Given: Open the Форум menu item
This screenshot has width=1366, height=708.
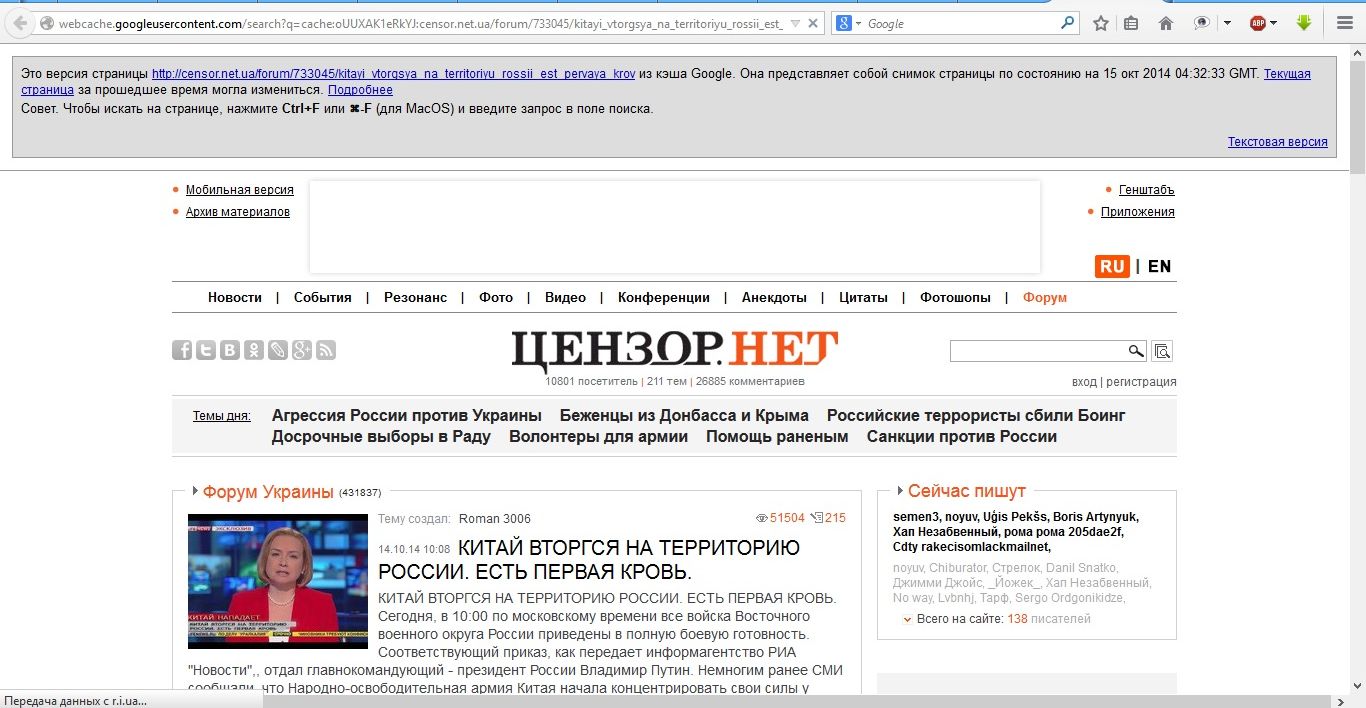Looking at the screenshot, I should tap(1045, 297).
